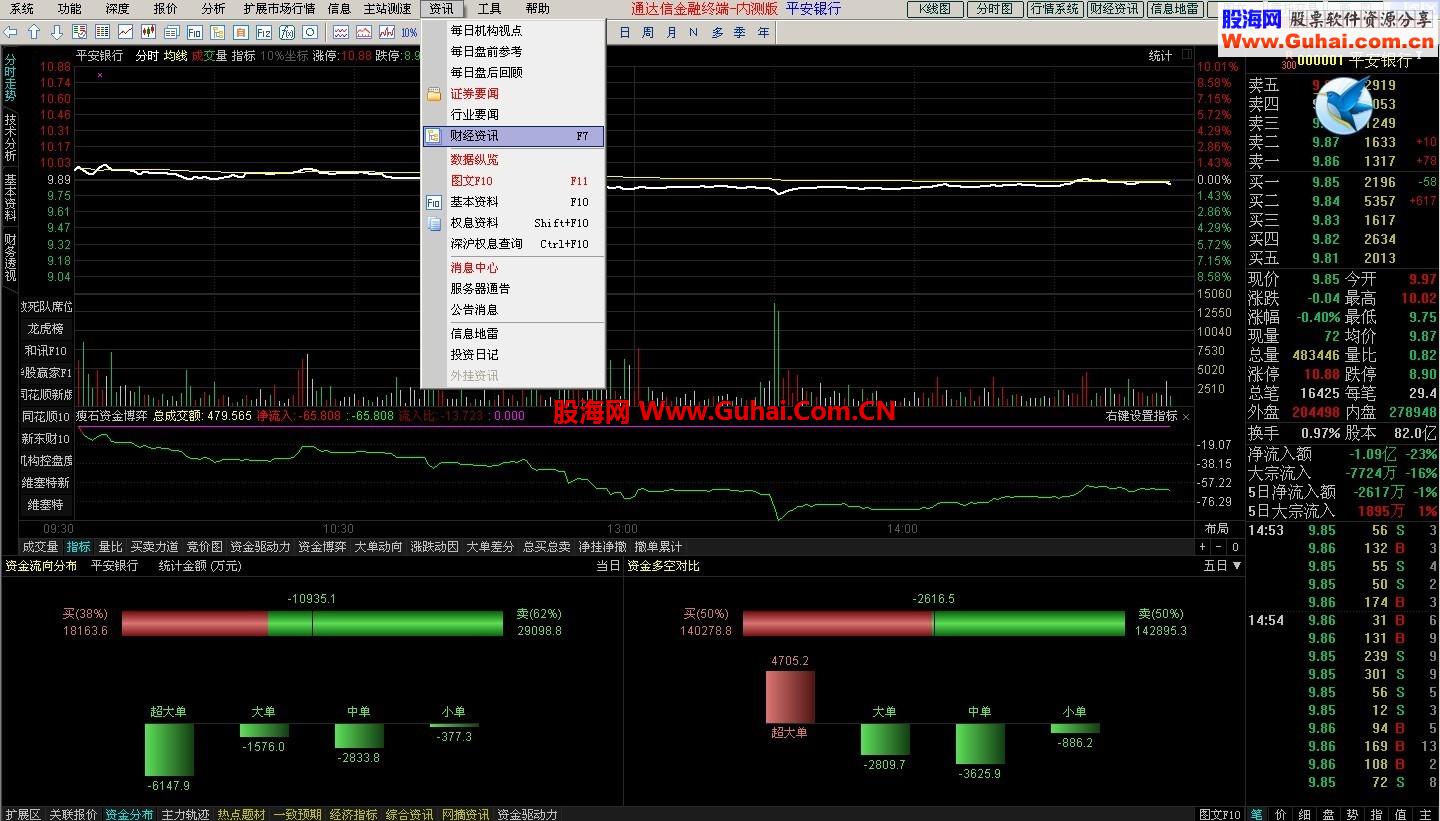The width and height of the screenshot is (1440, 821).
Task: Click the news page icon before F10
Action: [171, 33]
